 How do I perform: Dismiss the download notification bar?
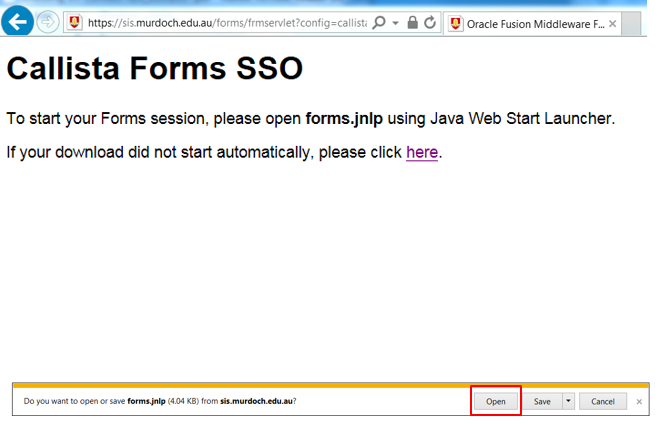click(639, 401)
